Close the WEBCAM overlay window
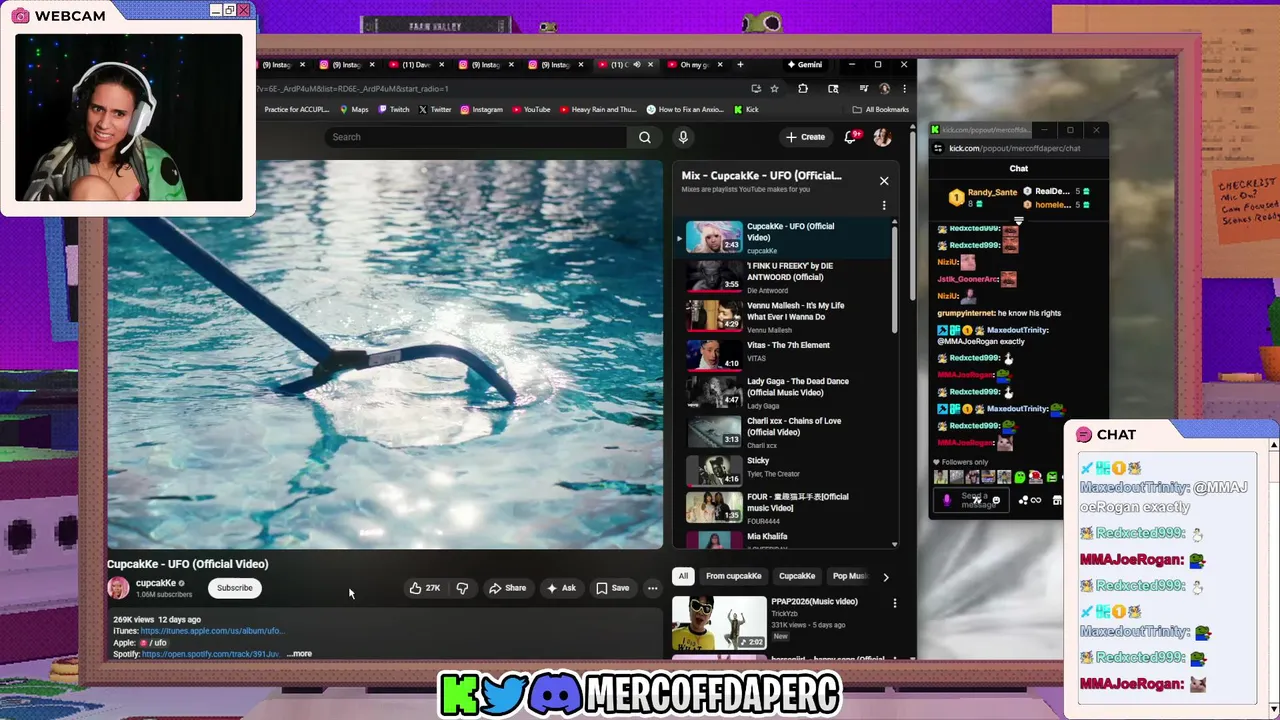This screenshot has width=1280, height=720. 243,10
